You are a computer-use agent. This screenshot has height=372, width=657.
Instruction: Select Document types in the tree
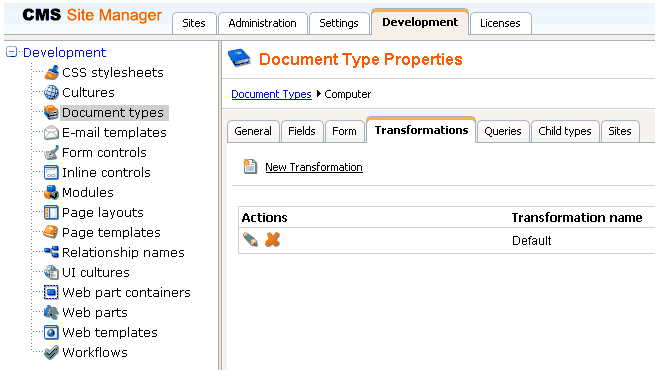(113, 113)
